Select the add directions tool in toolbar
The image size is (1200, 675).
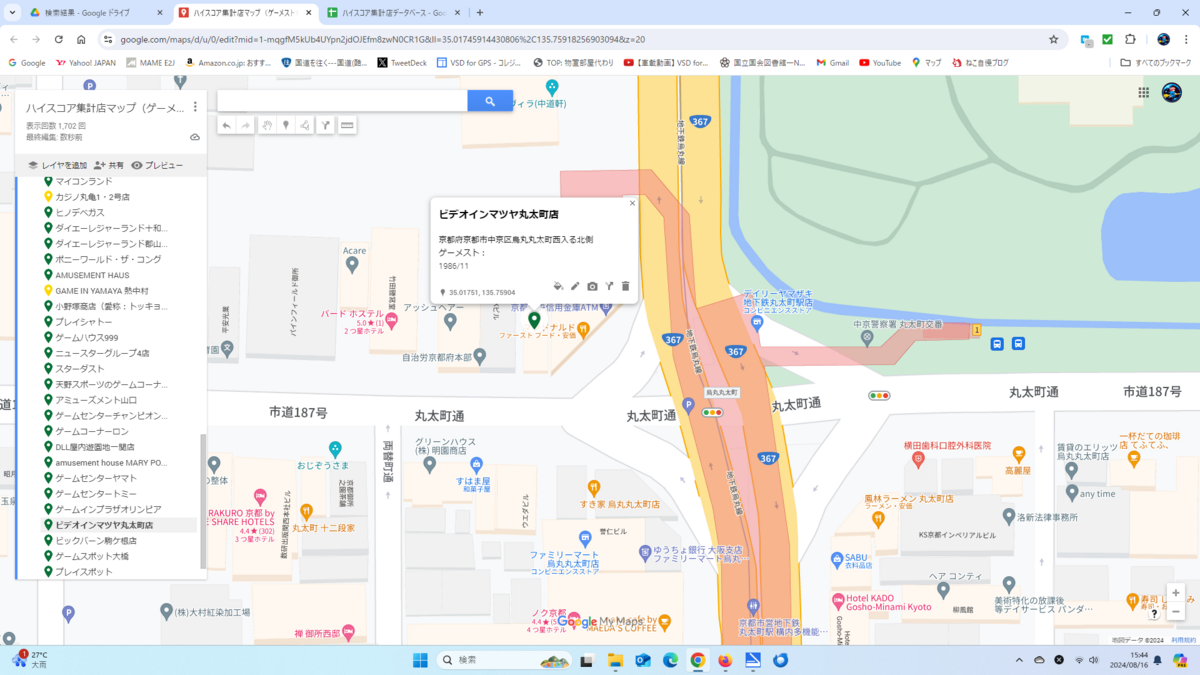pos(326,126)
